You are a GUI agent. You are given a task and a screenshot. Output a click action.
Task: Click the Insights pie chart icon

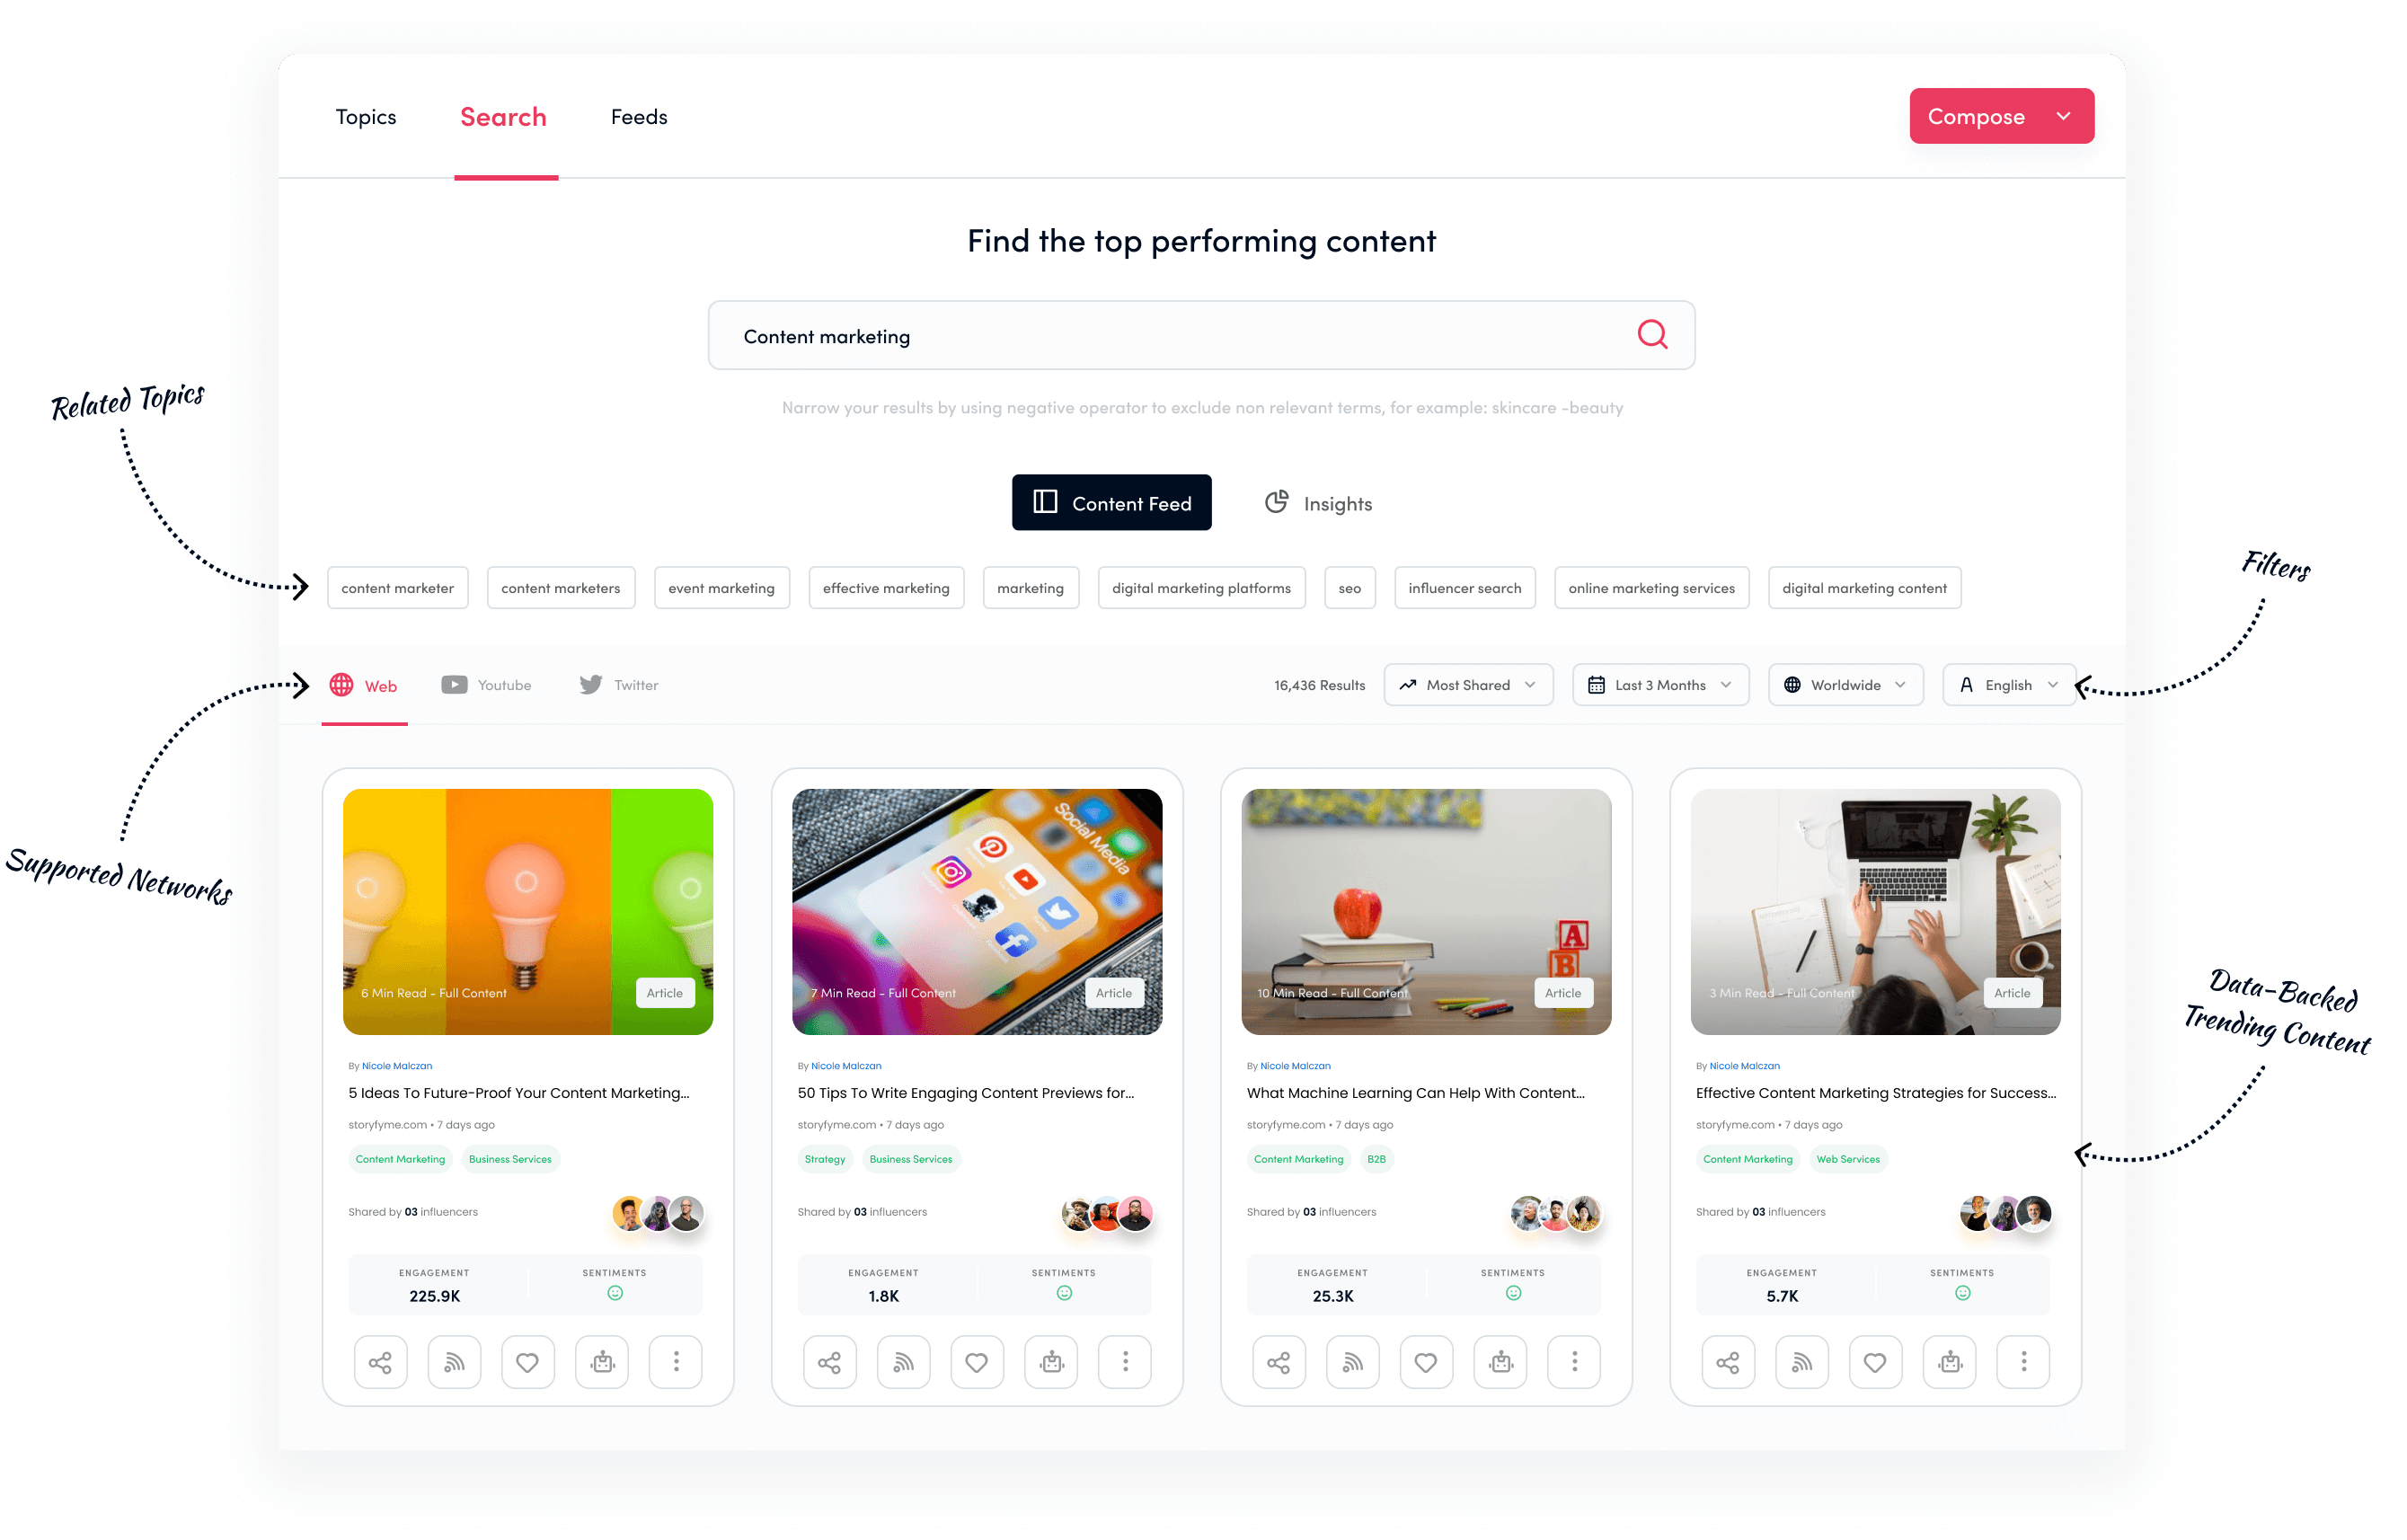[x=1276, y=501]
